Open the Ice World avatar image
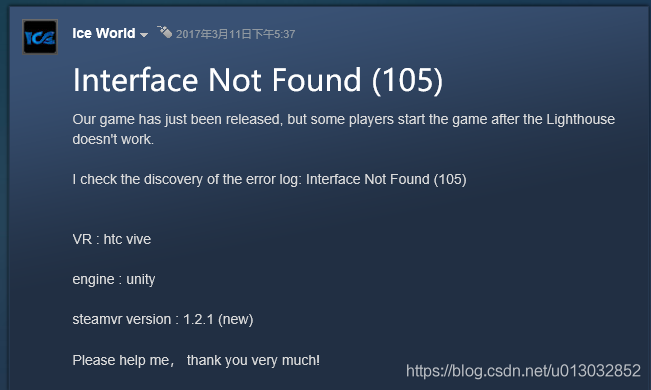 click(x=40, y=37)
